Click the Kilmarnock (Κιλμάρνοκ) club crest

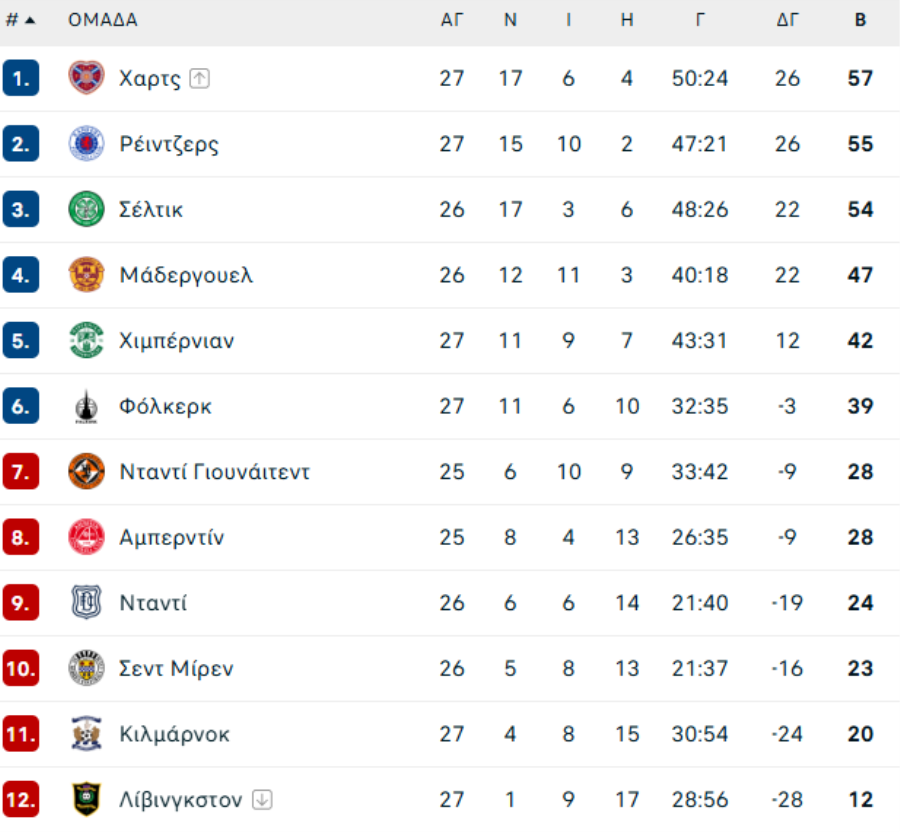[86, 734]
